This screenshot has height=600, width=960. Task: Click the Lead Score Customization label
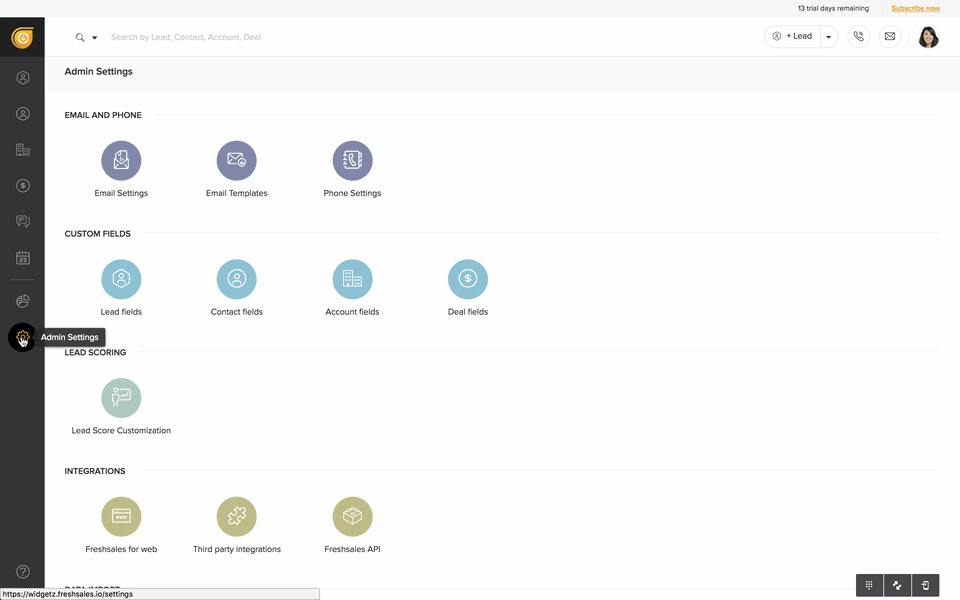point(121,430)
